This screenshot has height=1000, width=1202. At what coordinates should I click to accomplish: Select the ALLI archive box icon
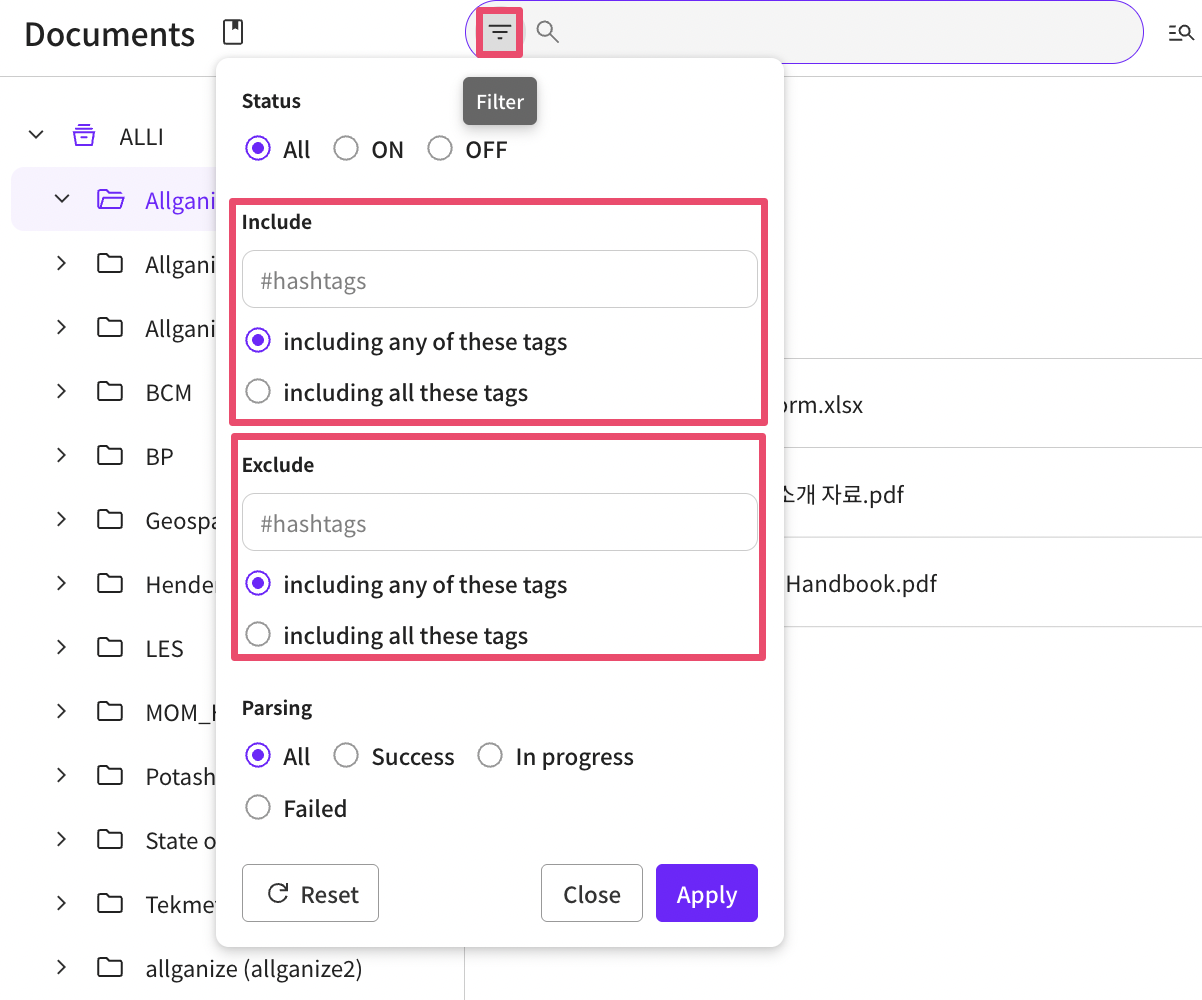(84, 136)
